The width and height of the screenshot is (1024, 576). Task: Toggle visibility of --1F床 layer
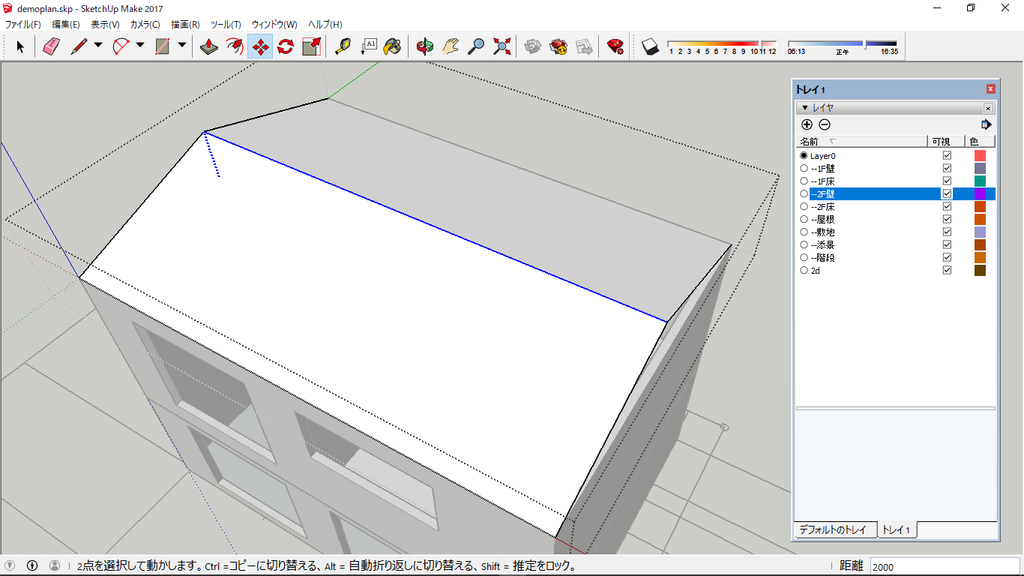[x=947, y=181]
